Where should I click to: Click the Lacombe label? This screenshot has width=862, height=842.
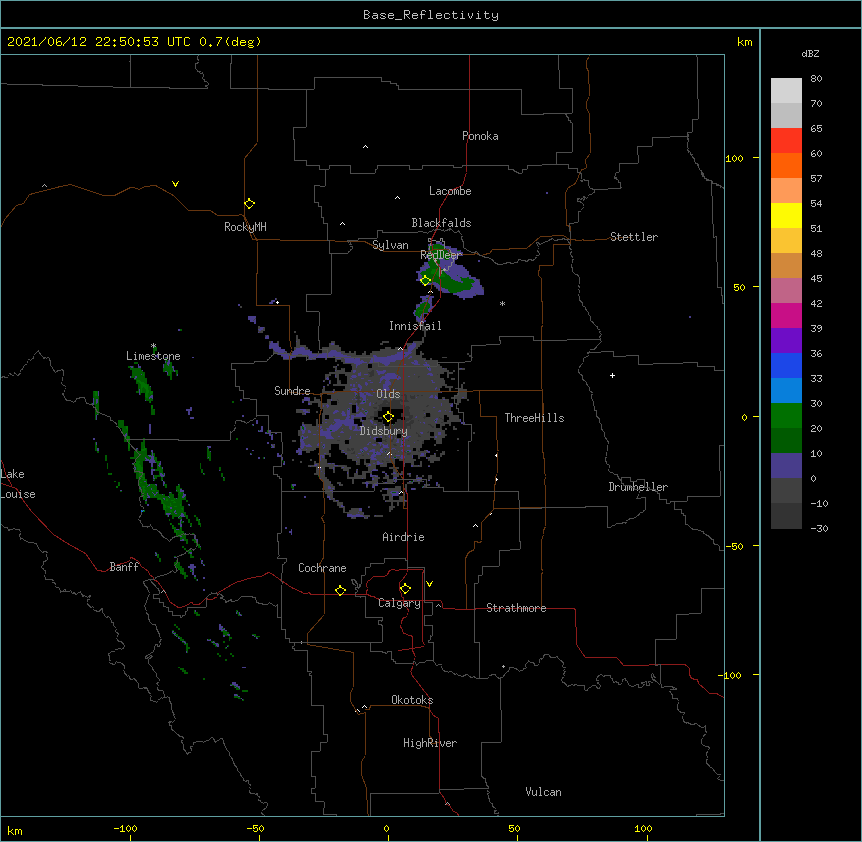(450, 191)
